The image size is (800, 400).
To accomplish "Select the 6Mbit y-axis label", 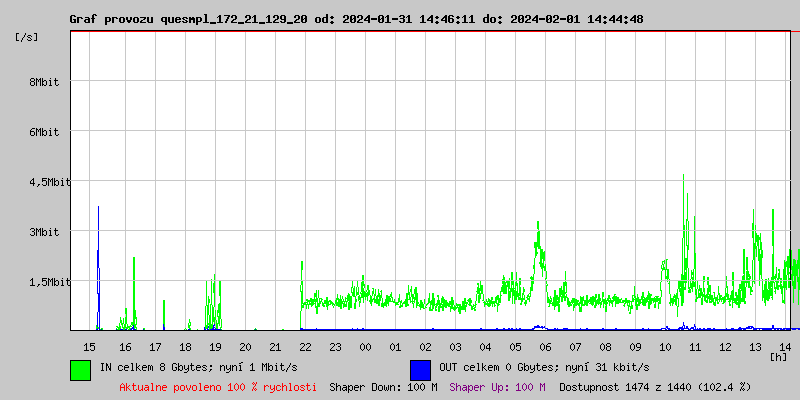I will pos(44,132).
